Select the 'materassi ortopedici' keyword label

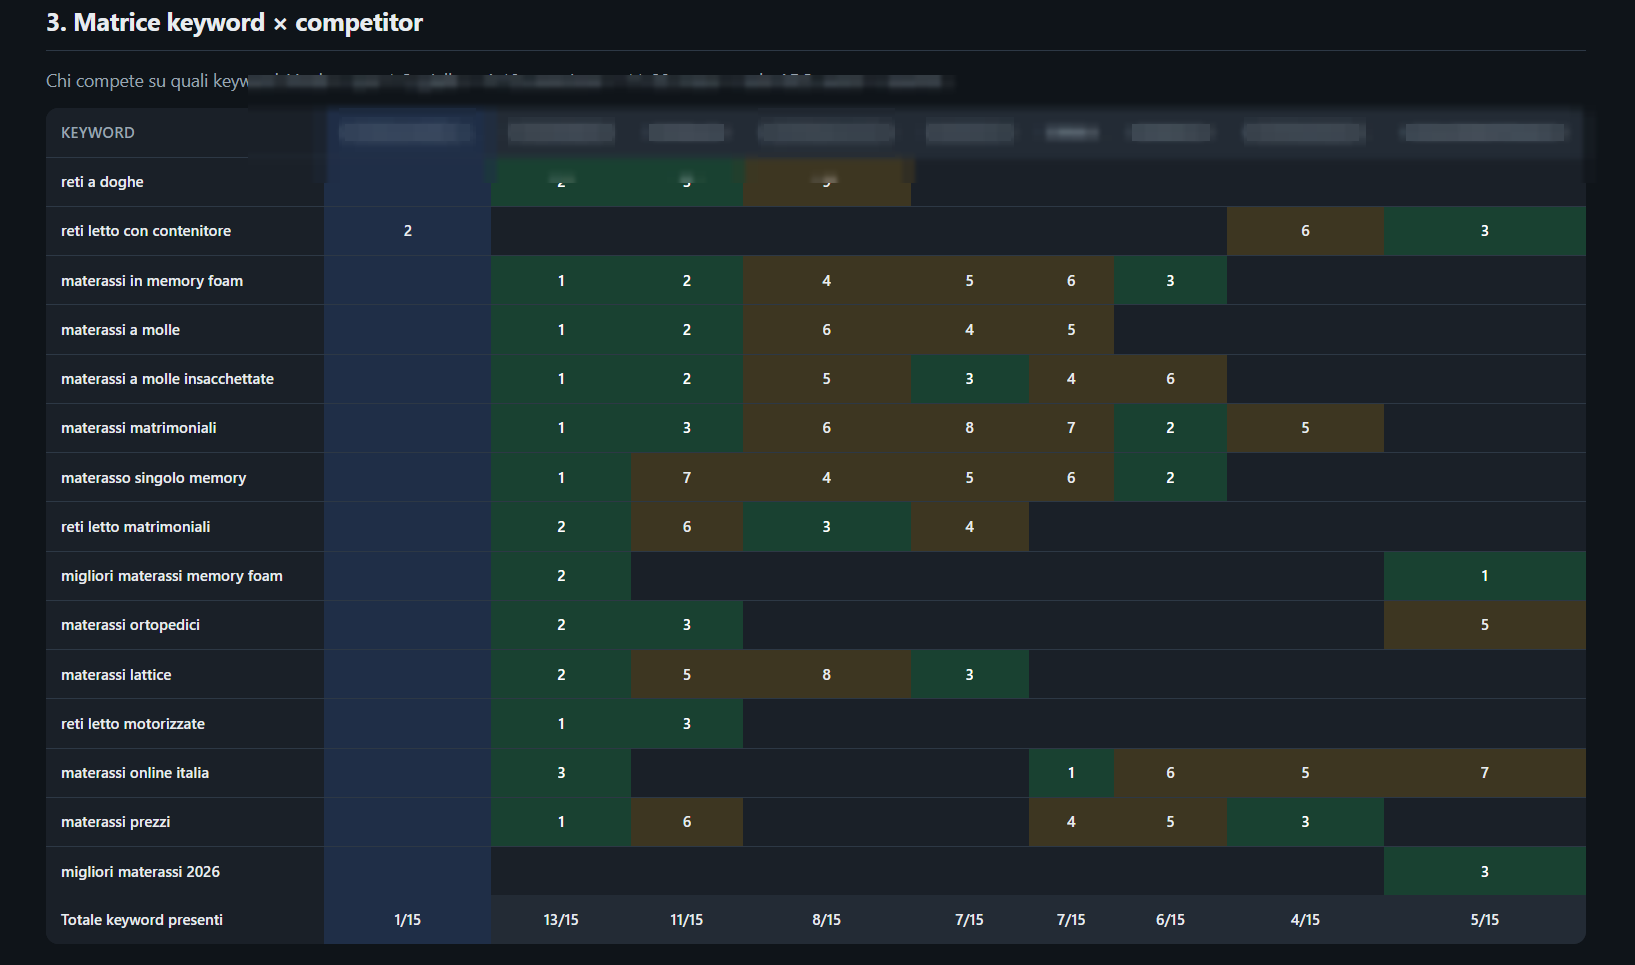tap(130, 625)
